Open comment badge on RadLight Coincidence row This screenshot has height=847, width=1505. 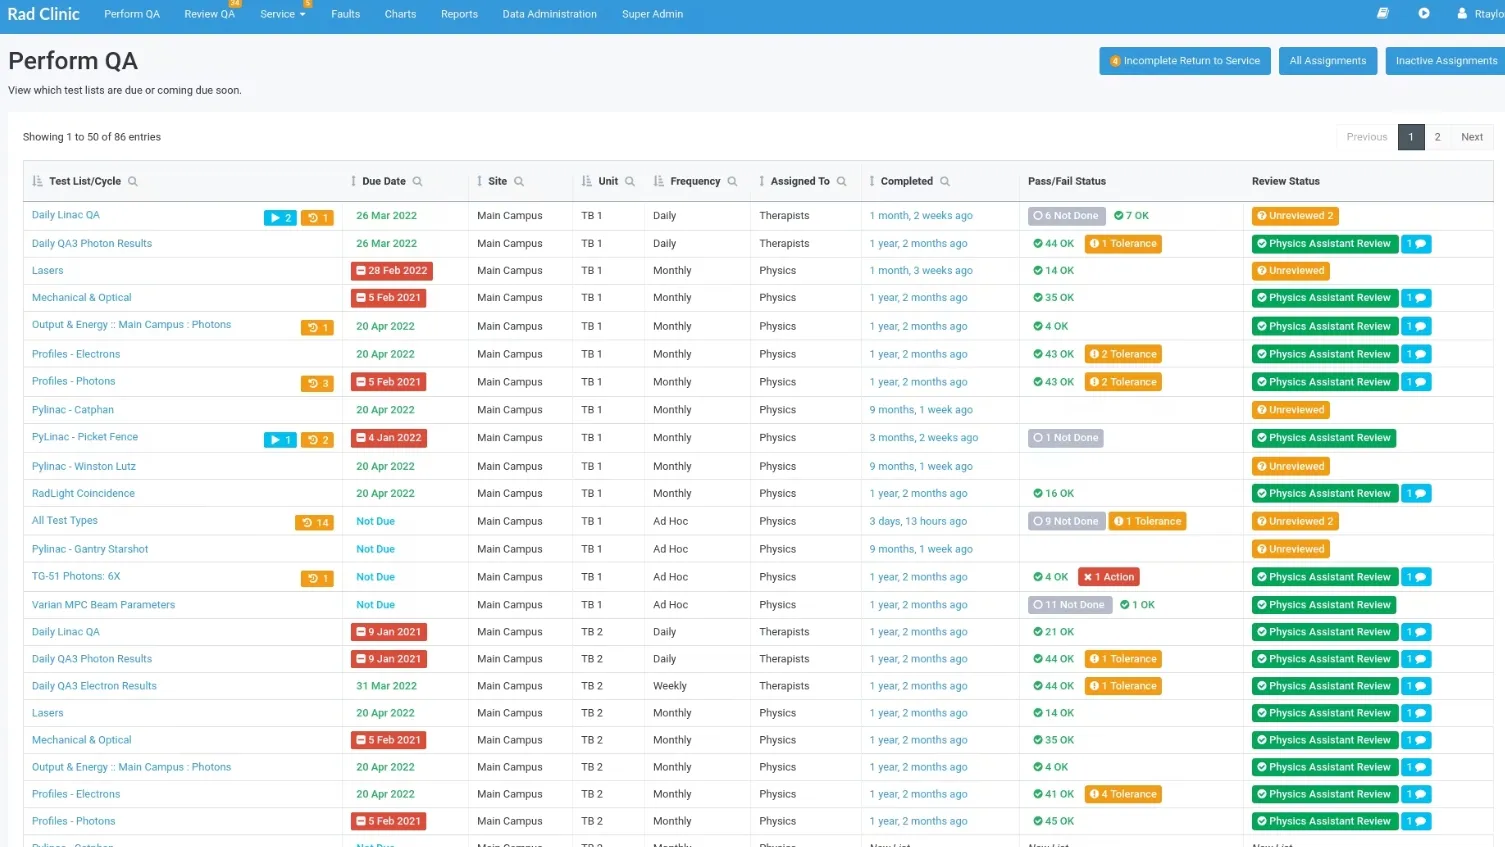1416,493
